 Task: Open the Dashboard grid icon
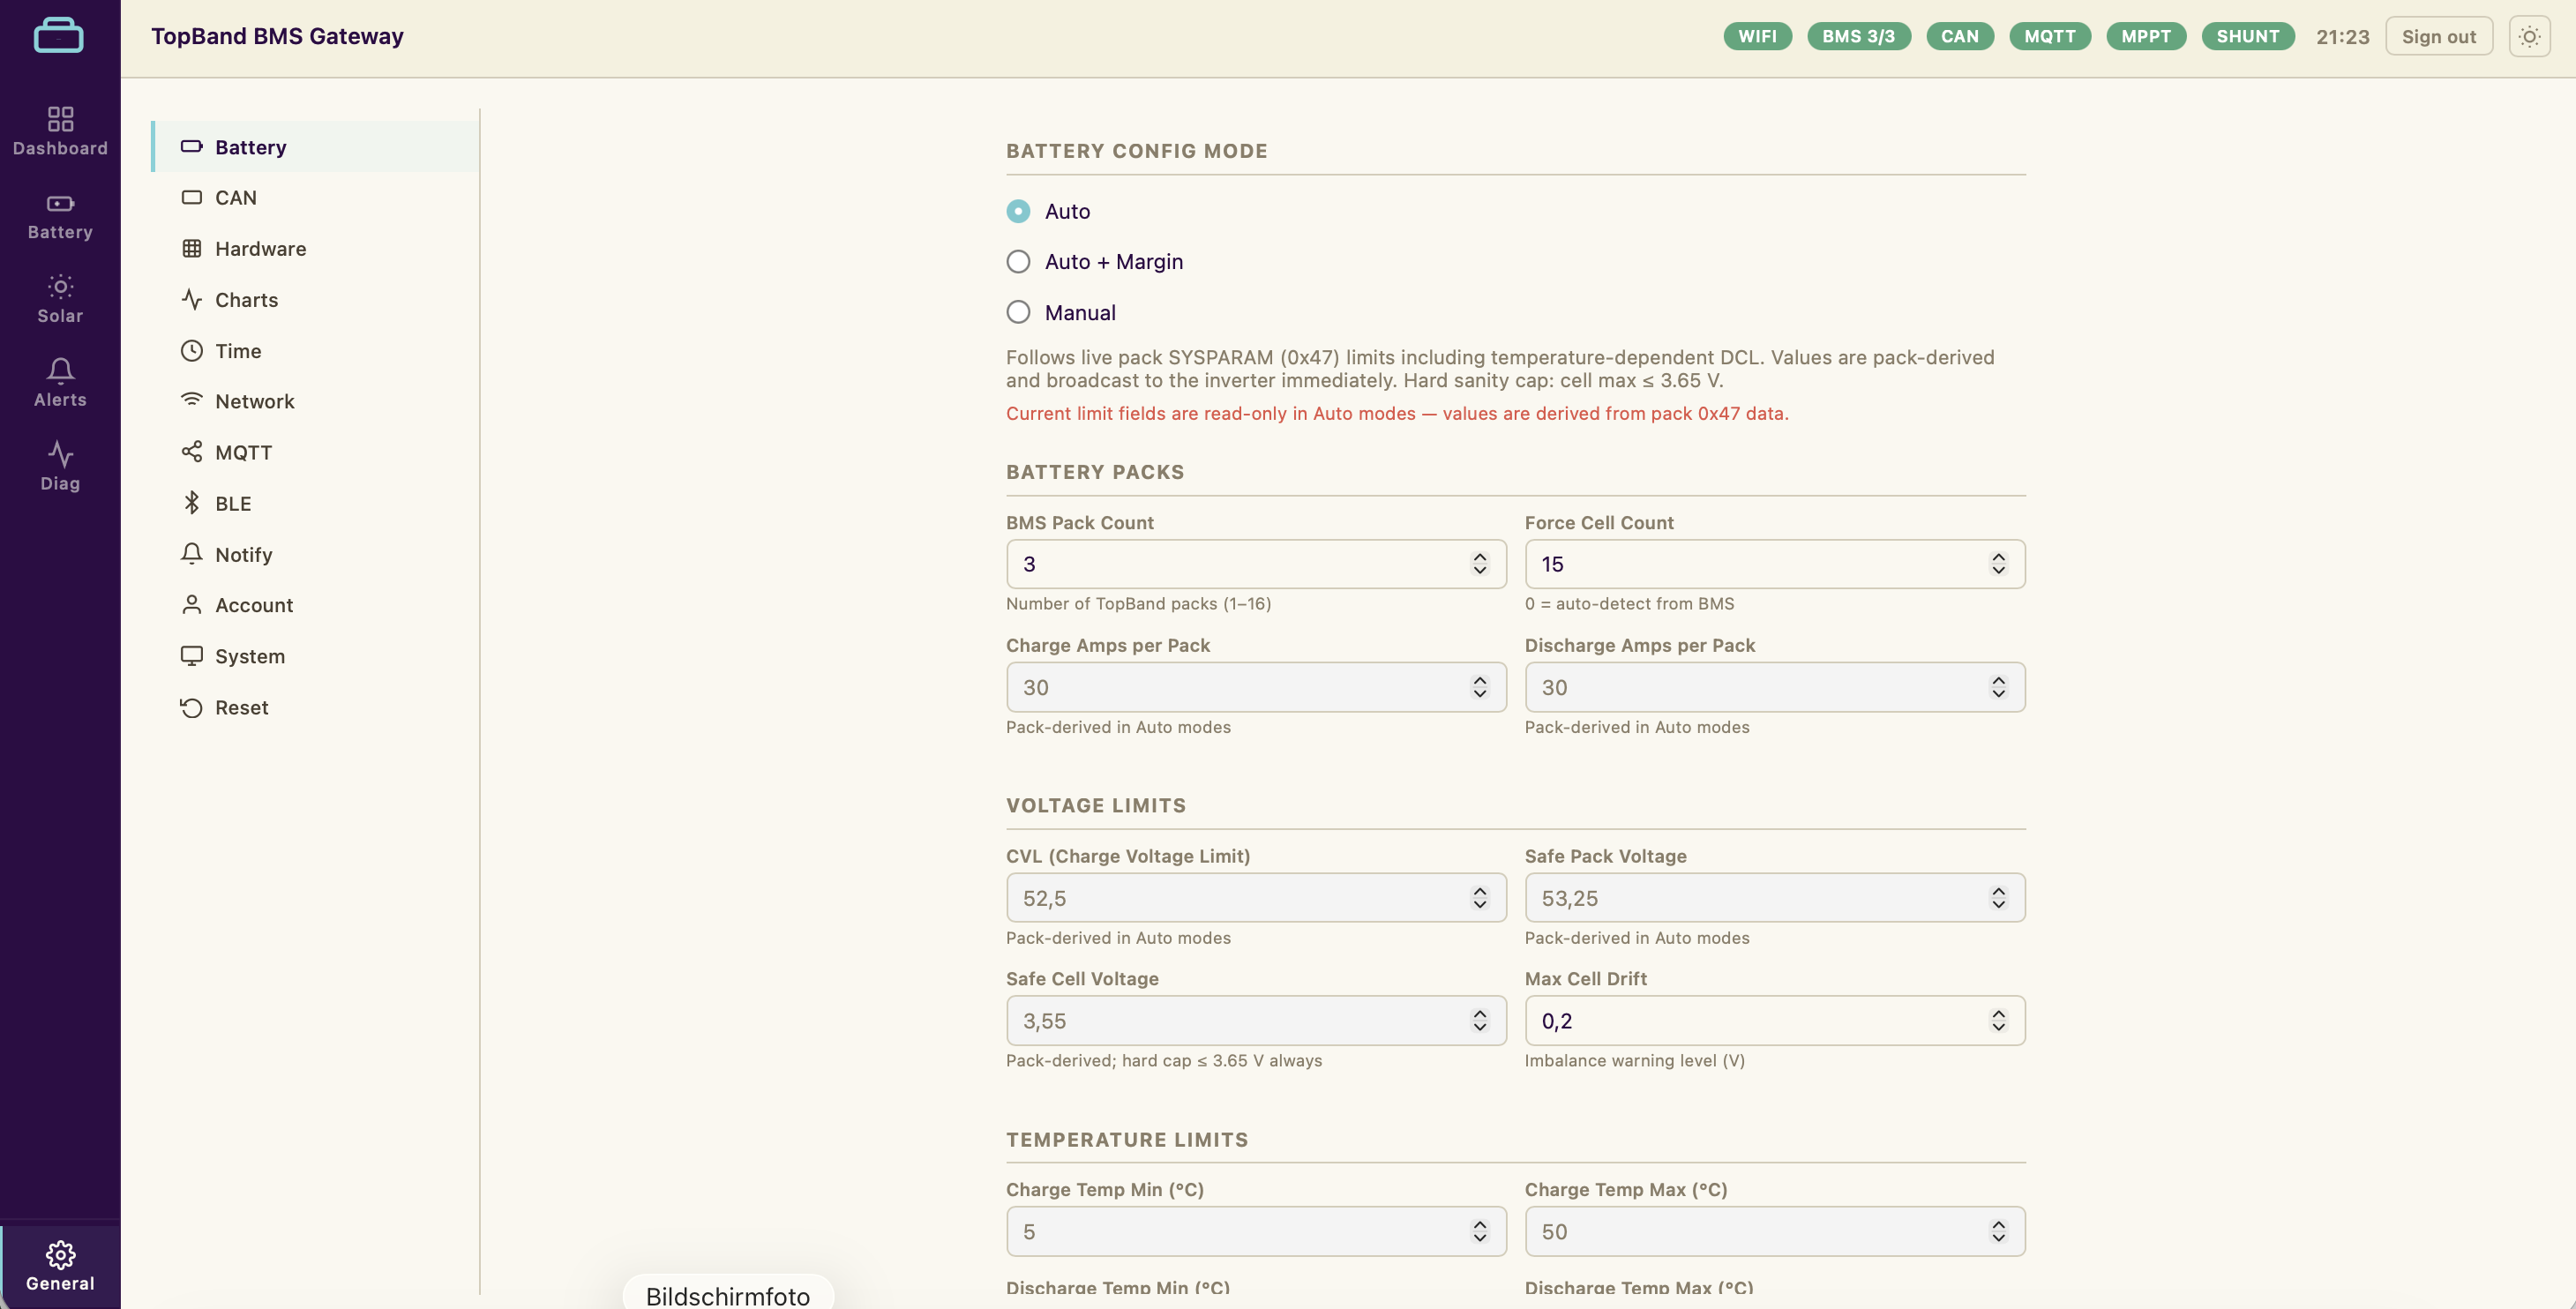(x=60, y=119)
